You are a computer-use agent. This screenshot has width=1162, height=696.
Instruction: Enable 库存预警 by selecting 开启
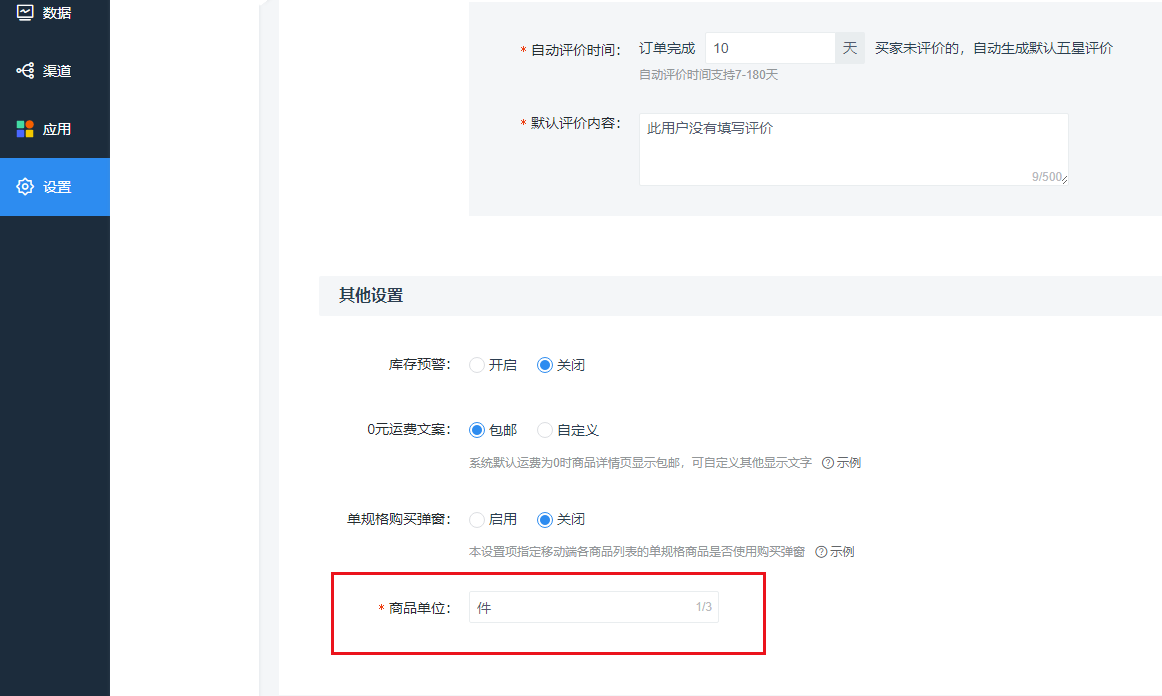(x=476, y=365)
